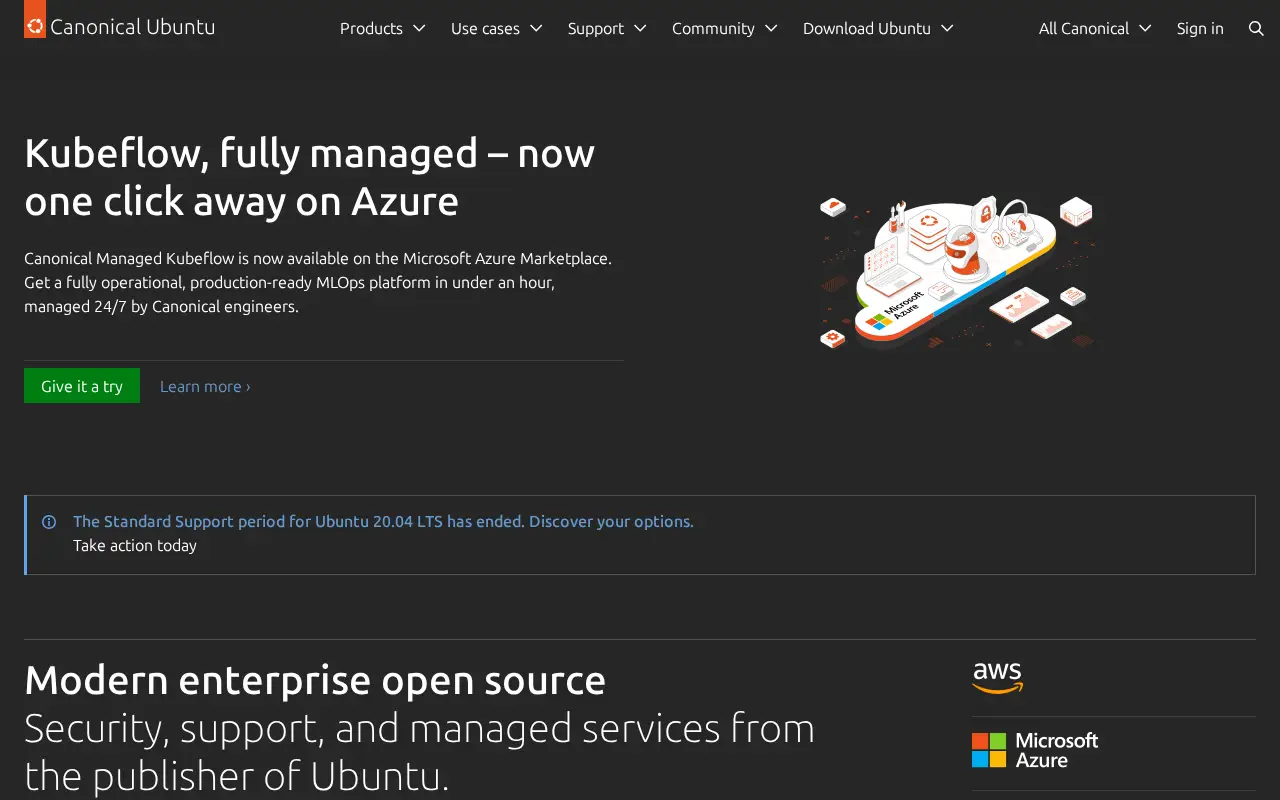The height and width of the screenshot is (800, 1280).
Task: Click the 'Kubeflow, fully managed' headline
Action: pos(310,177)
